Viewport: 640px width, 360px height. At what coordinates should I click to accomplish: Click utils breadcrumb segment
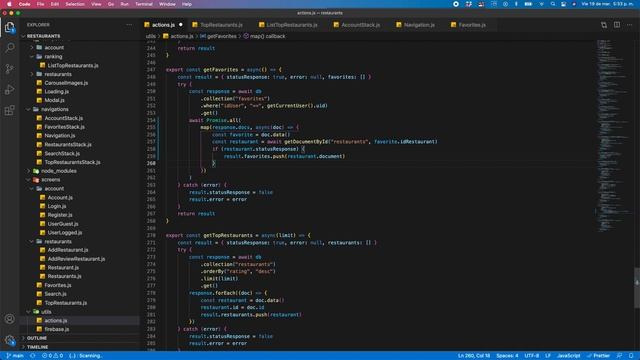[x=151, y=36]
